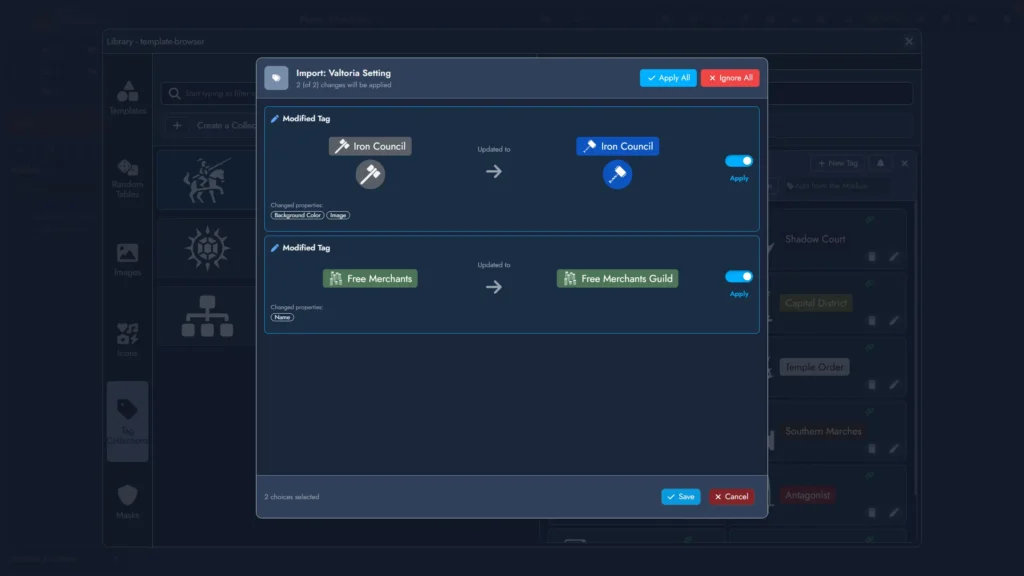1024x576 pixels.
Task: Click the original Free Merchants tag
Action: [370, 279]
